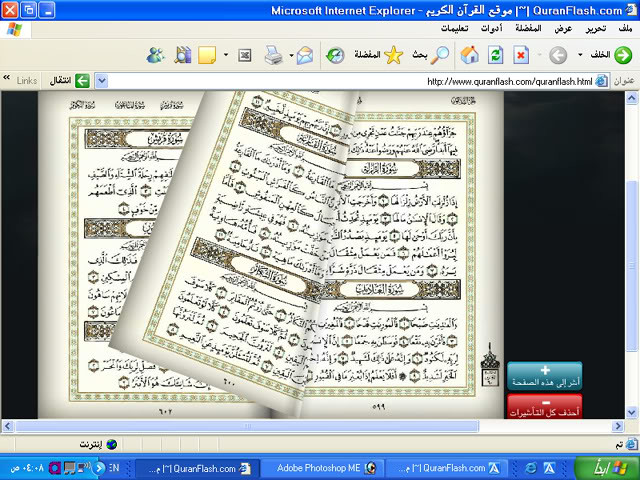The image size is (640, 480).
Task: Open the ابدأ Start button
Action: [x=607, y=468]
